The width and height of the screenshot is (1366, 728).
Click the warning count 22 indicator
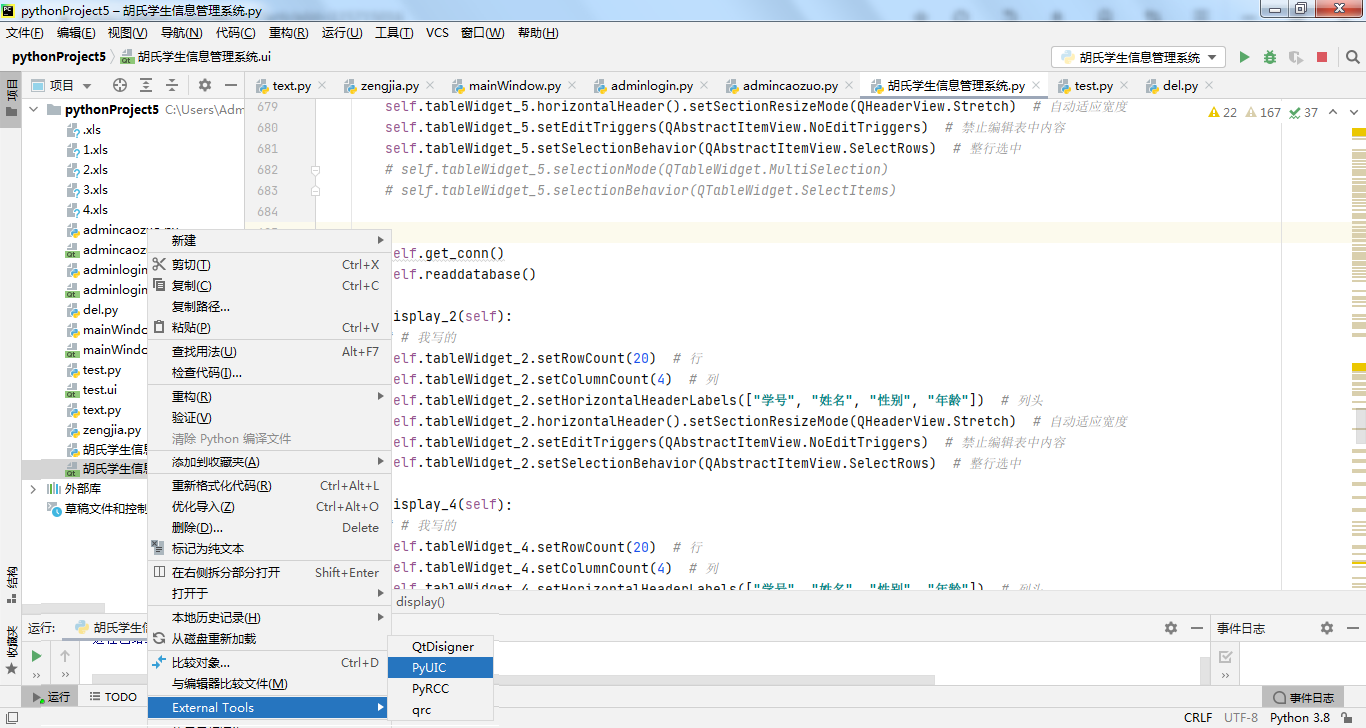(1222, 112)
